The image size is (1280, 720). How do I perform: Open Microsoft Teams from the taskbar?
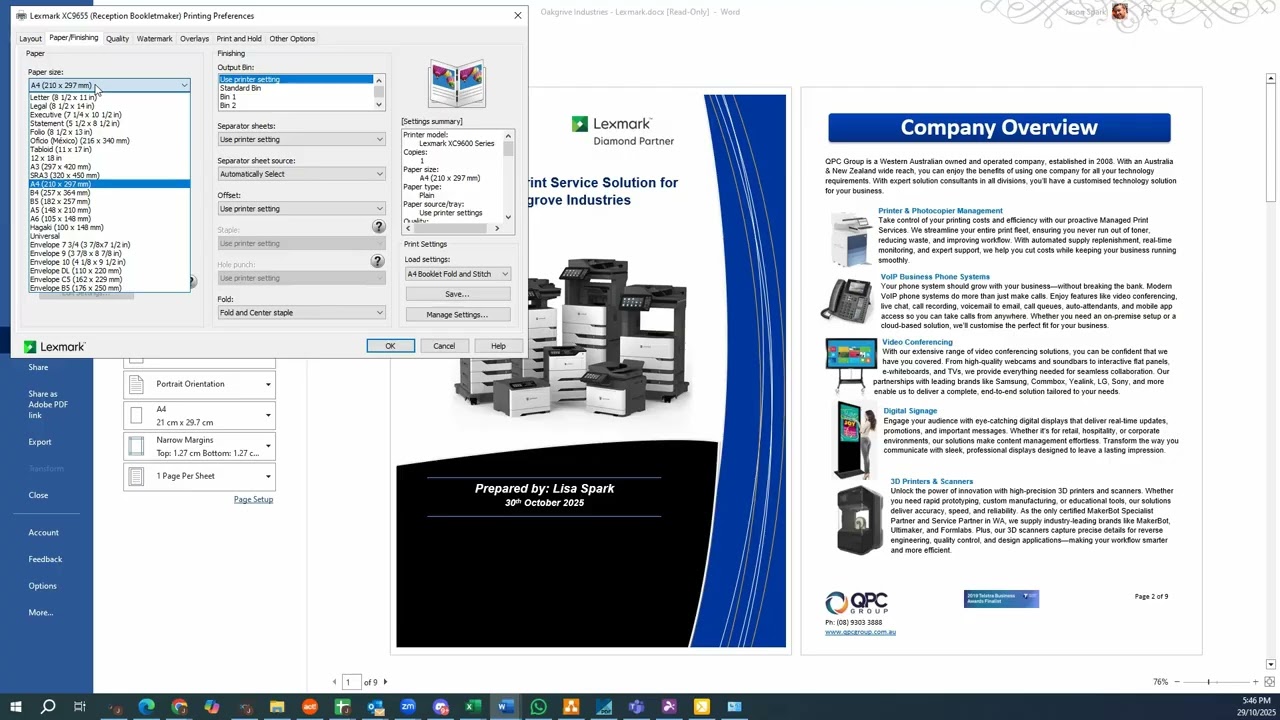tap(636, 707)
